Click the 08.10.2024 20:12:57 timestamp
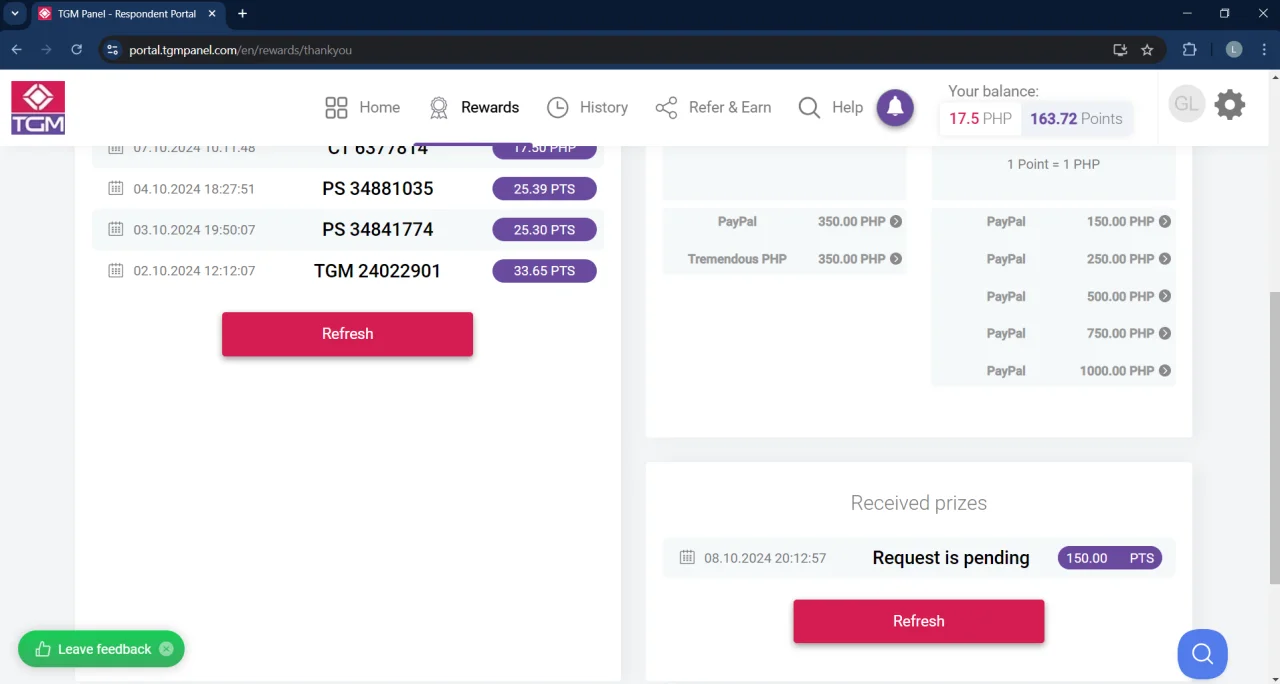 tap(765, 558)
